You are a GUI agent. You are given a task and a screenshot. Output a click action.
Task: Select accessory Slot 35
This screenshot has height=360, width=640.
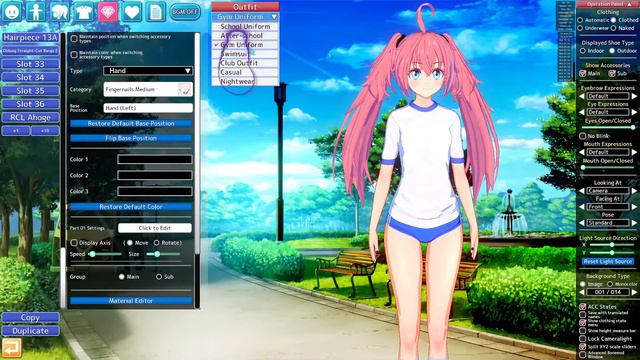tap(31, 91)
